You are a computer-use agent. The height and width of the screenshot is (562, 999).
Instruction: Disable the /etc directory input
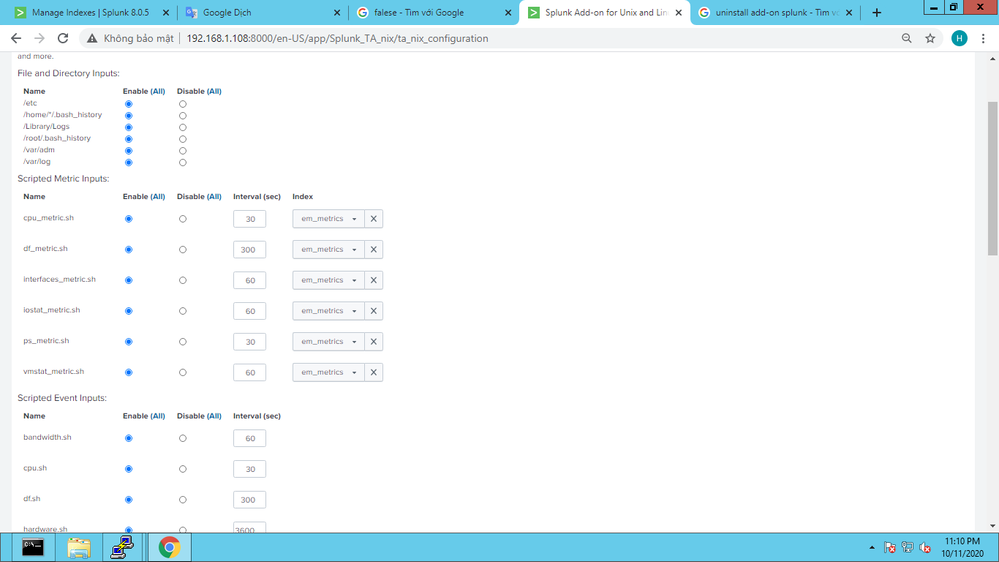pyautogui.click(x=182, y=104)
